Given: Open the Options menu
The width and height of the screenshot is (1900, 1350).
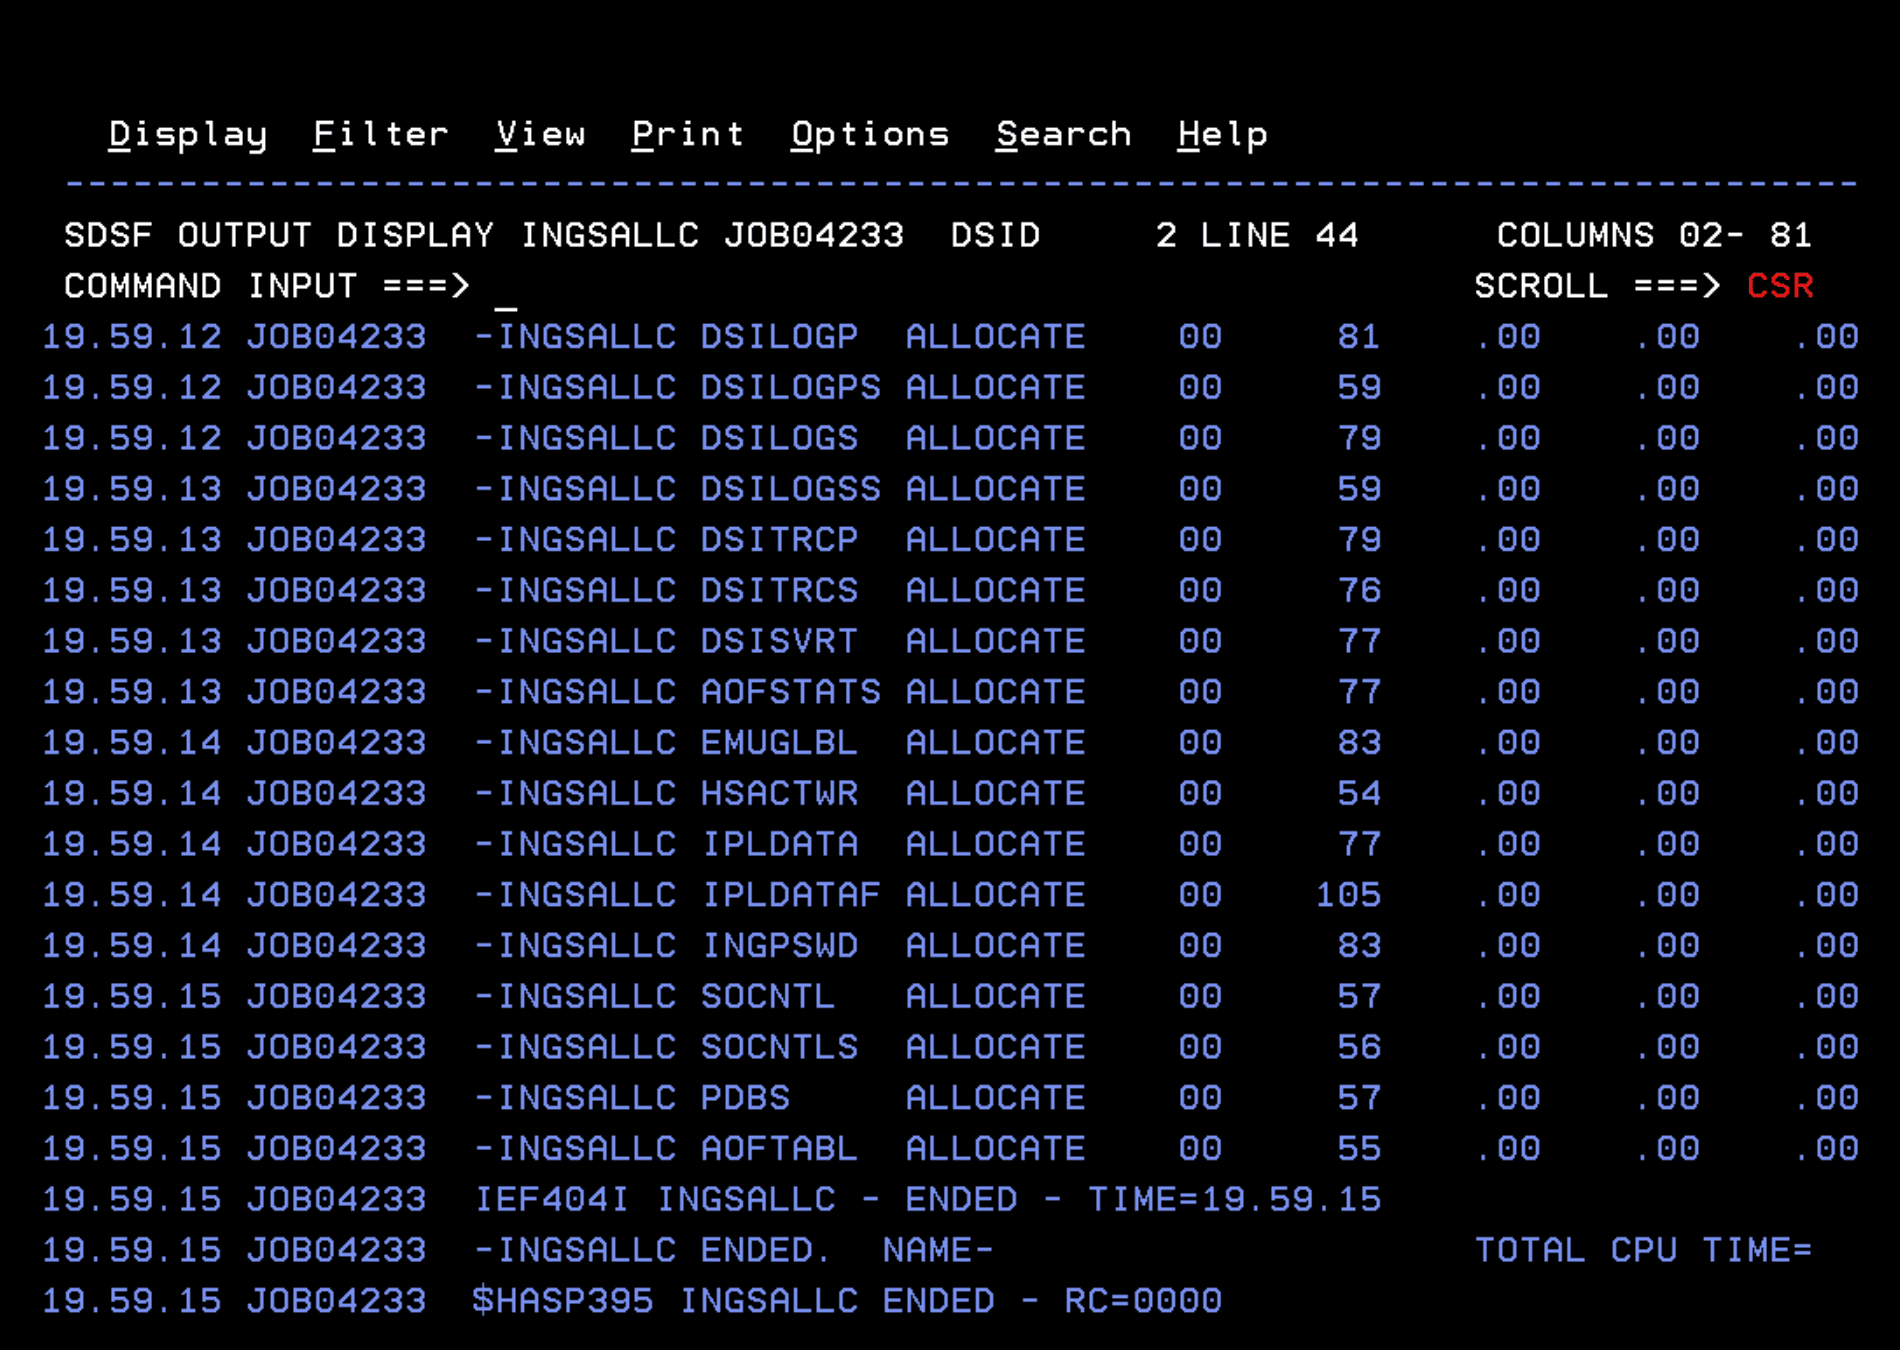Looking at the screenshot, I should coord(870,134).
